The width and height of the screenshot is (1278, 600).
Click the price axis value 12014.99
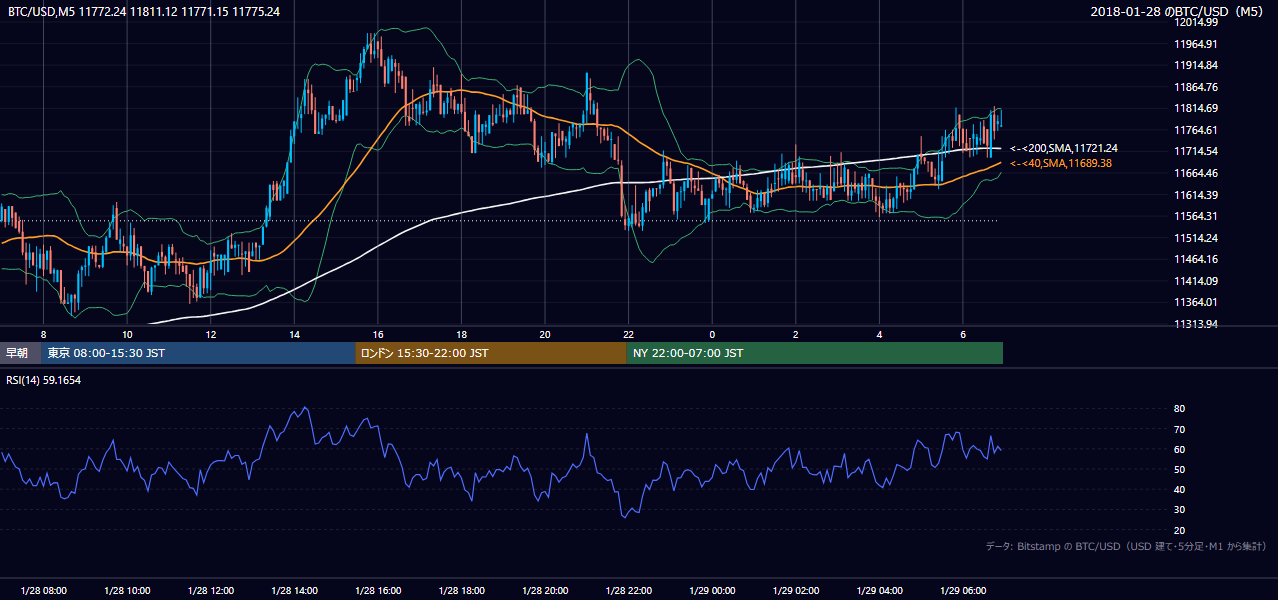(x=1194, y=22)
